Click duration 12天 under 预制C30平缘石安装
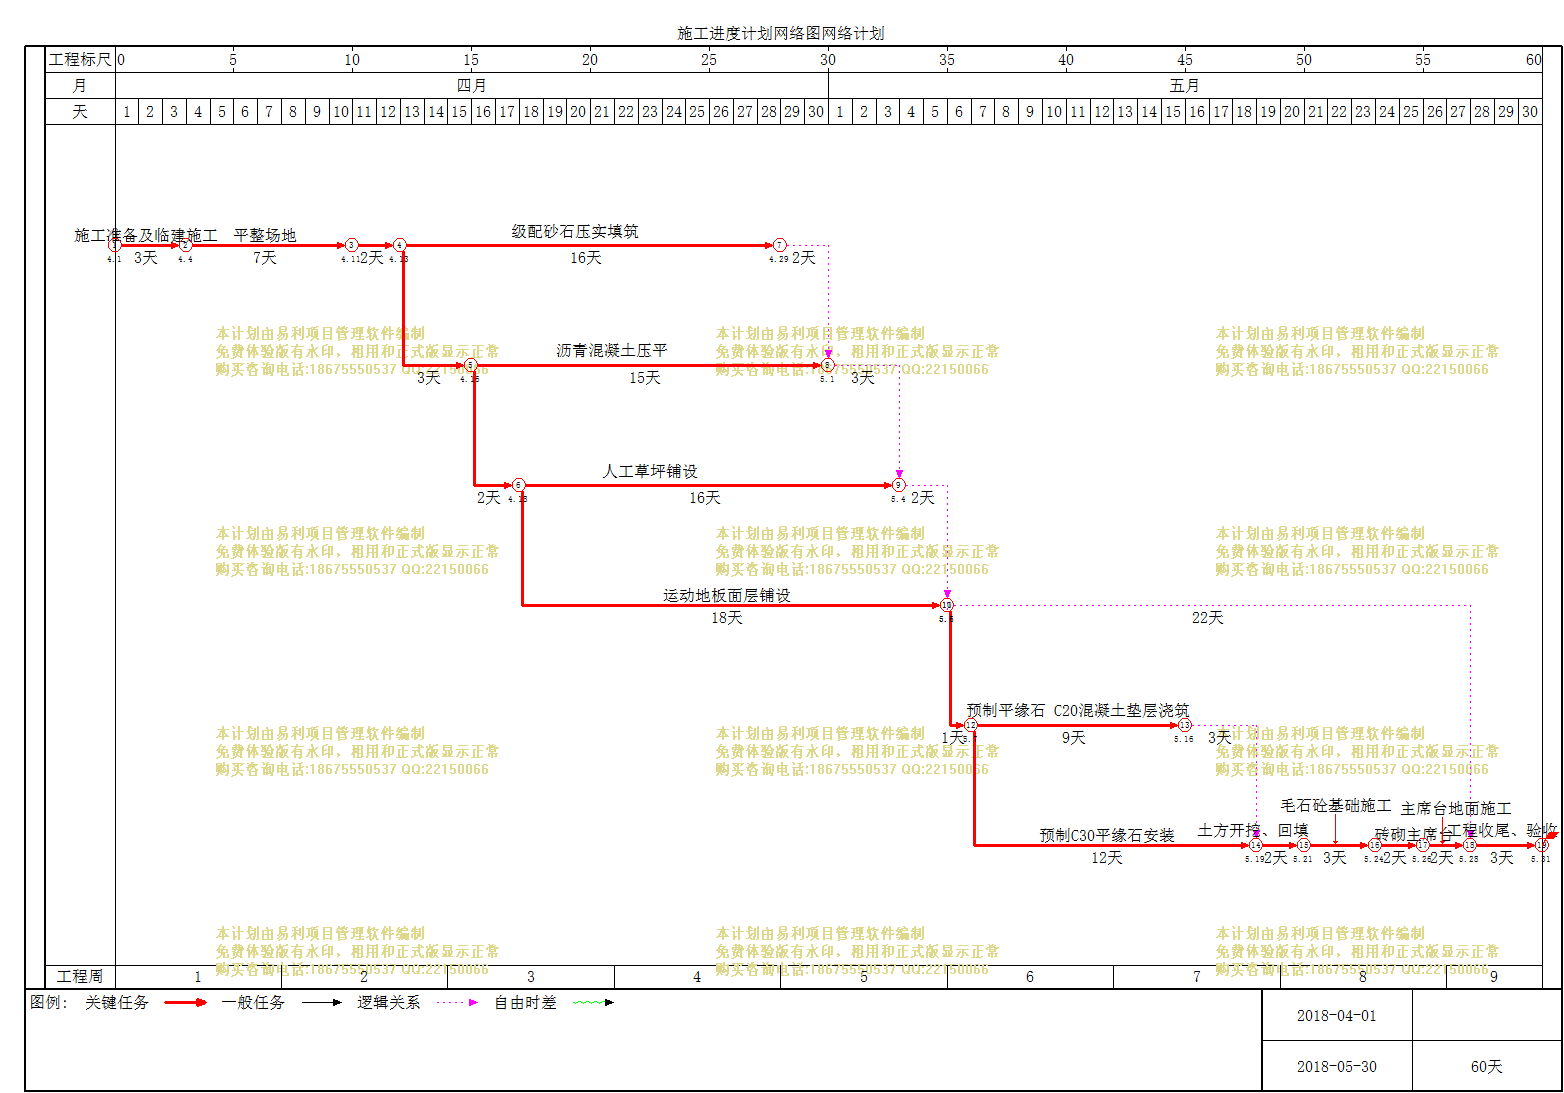1564x1093 pixels. click(1107, 858)
